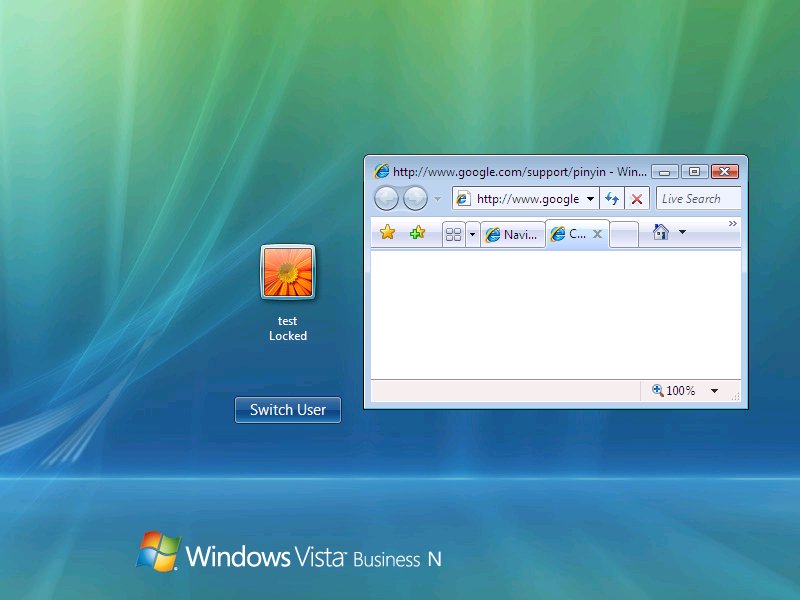Switch to the "Navi..." tab
Viewport: 800px width, 600px height.
tap(512, 234)
